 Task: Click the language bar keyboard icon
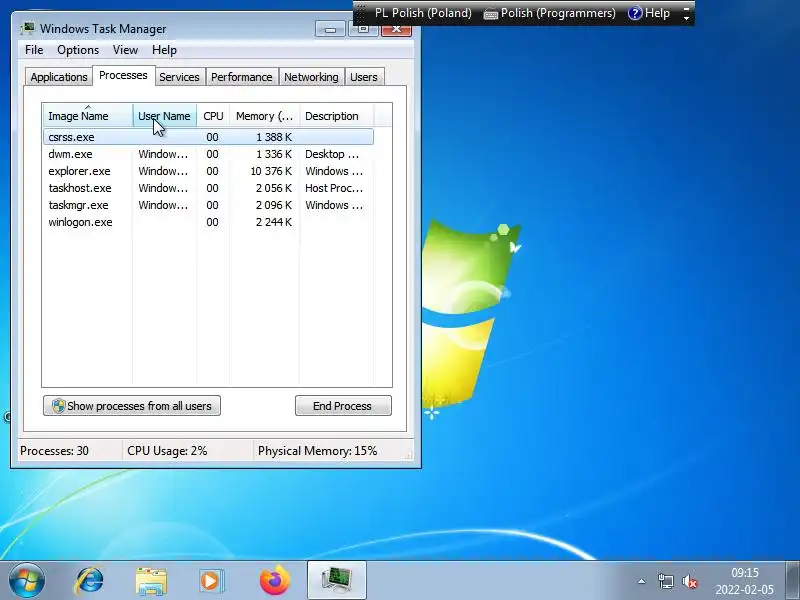point(490,14)
